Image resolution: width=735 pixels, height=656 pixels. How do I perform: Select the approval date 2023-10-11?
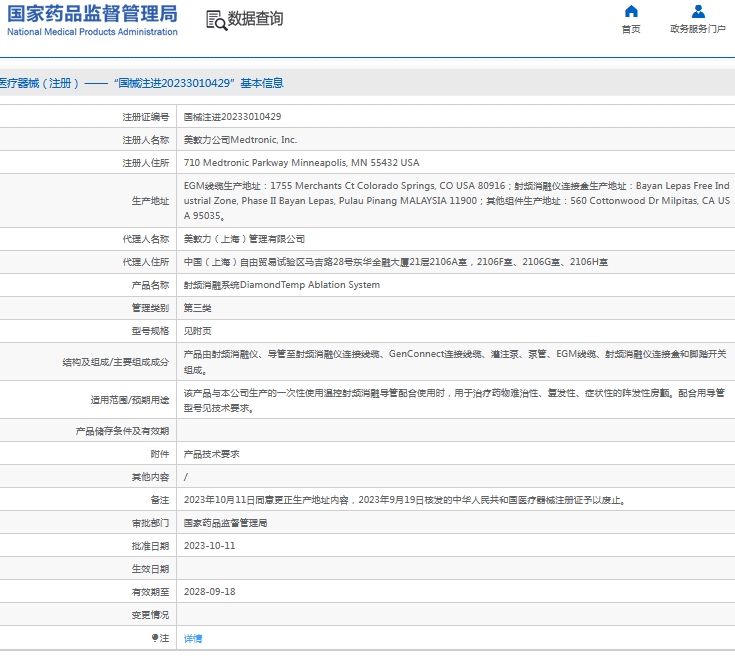click(x=210, y=546)
